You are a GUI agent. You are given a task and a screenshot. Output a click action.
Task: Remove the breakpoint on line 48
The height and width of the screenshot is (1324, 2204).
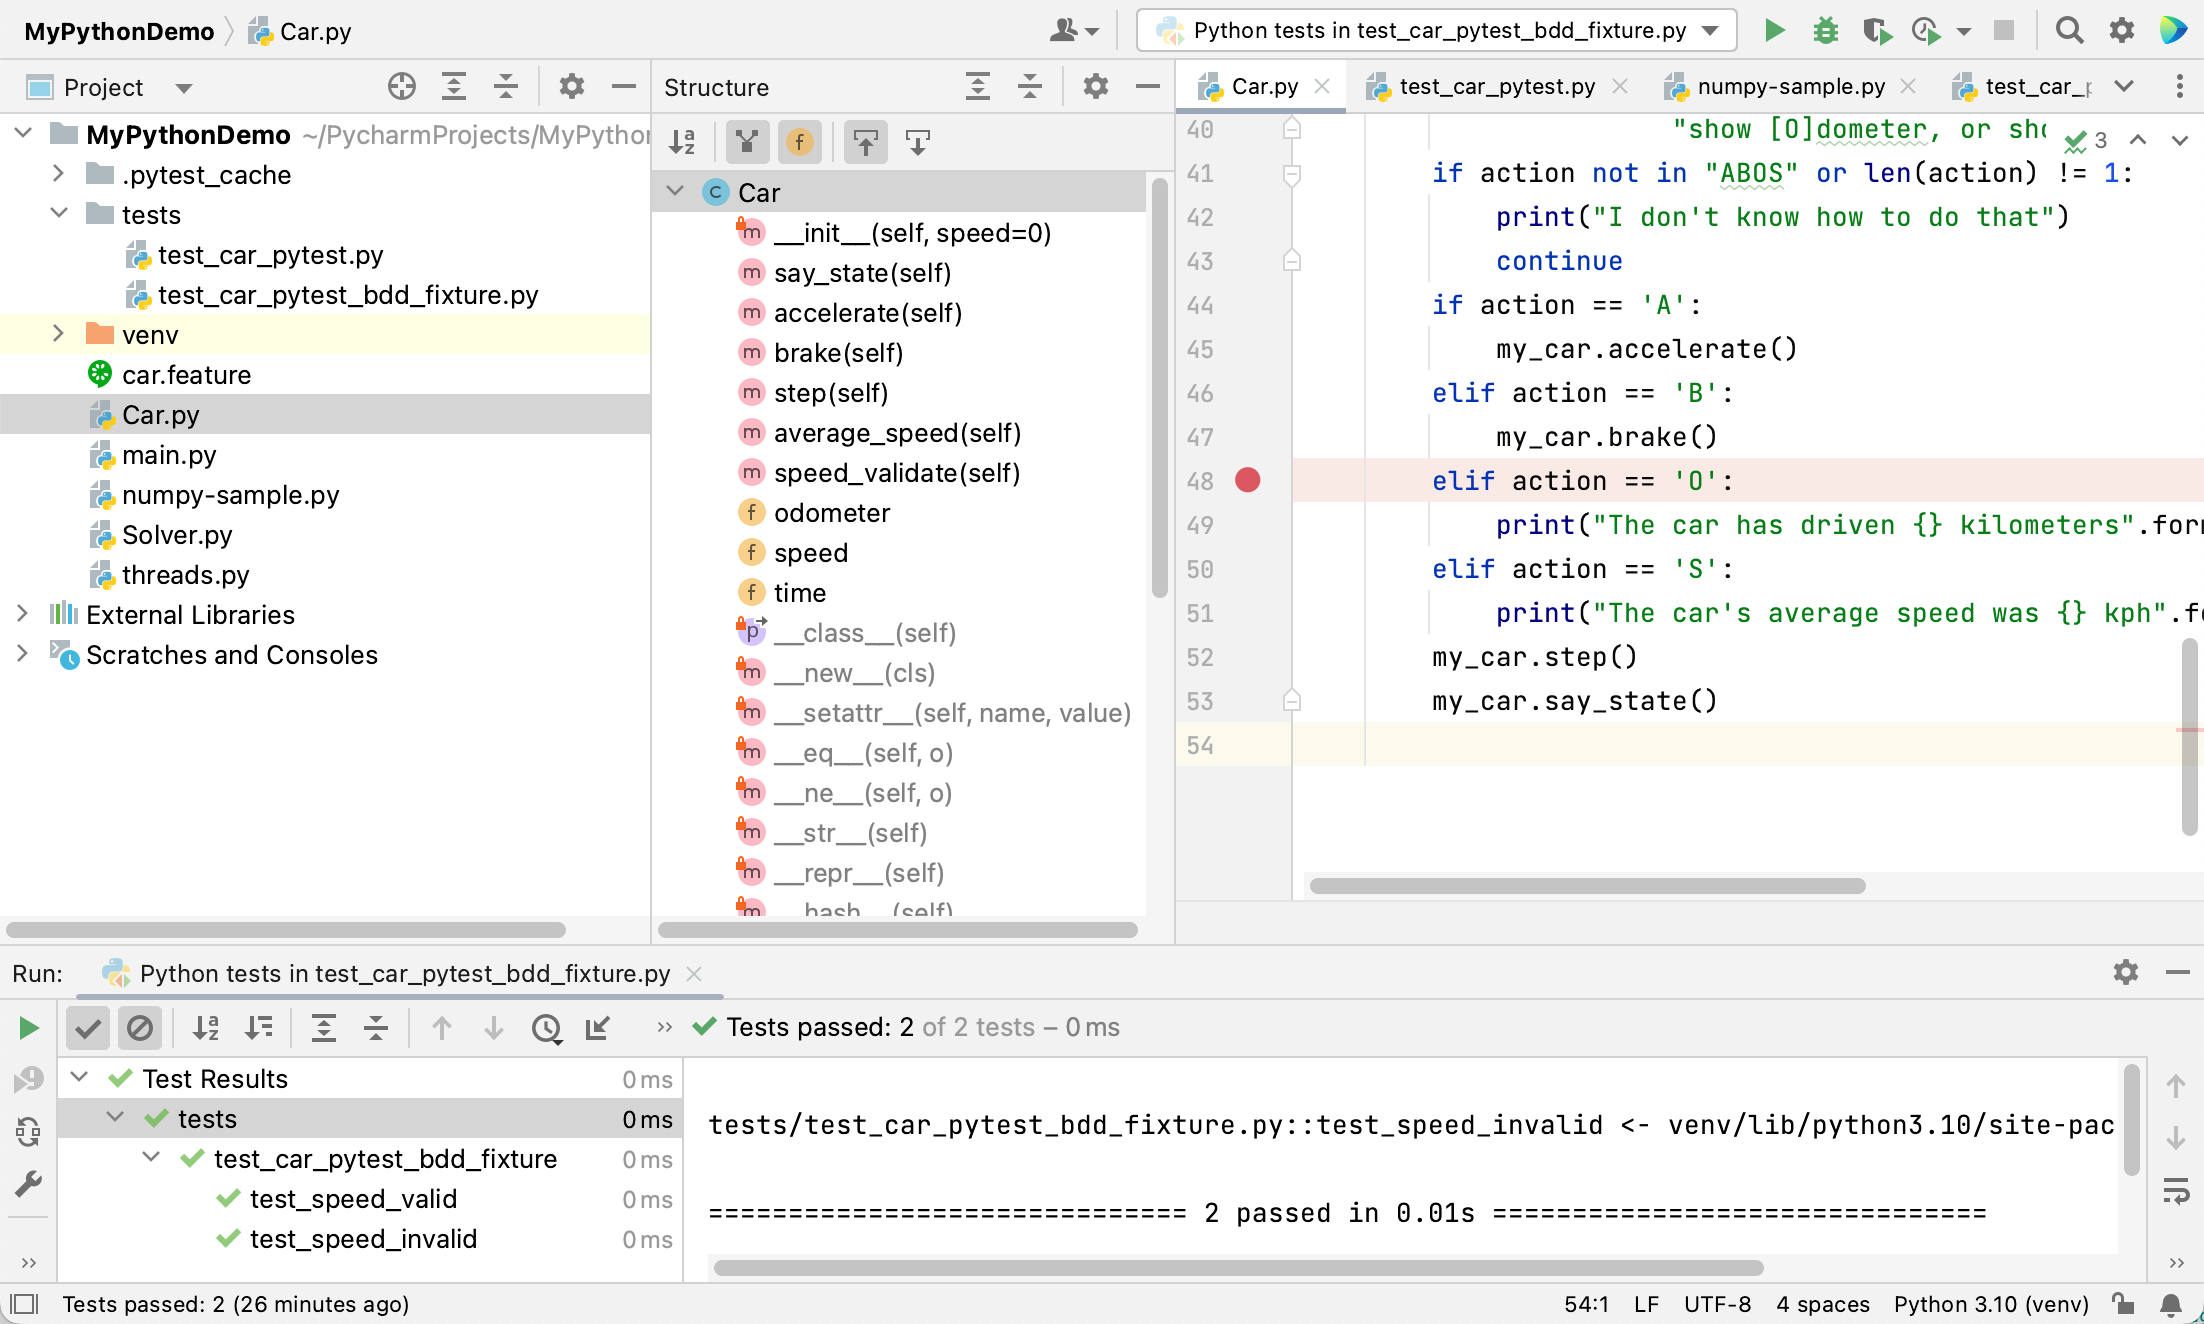pos(1247,481)
